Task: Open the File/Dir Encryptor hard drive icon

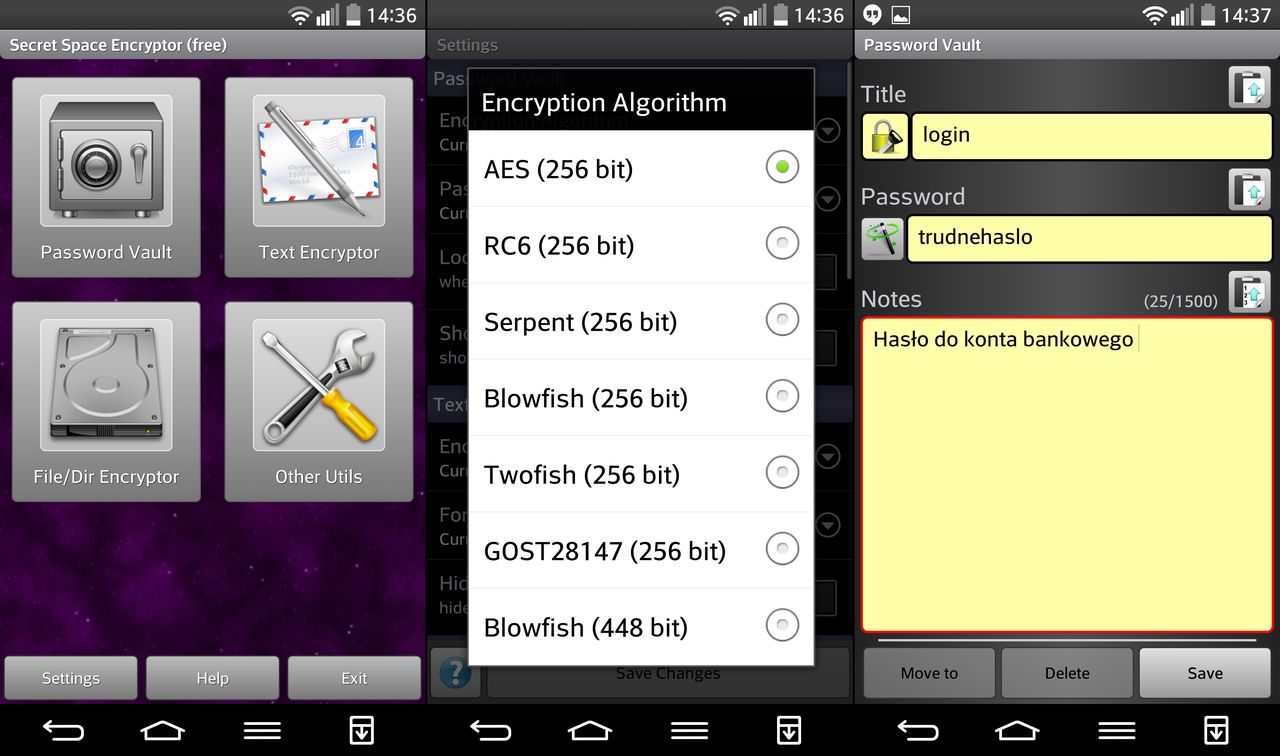Action: (x=106, y=385)
